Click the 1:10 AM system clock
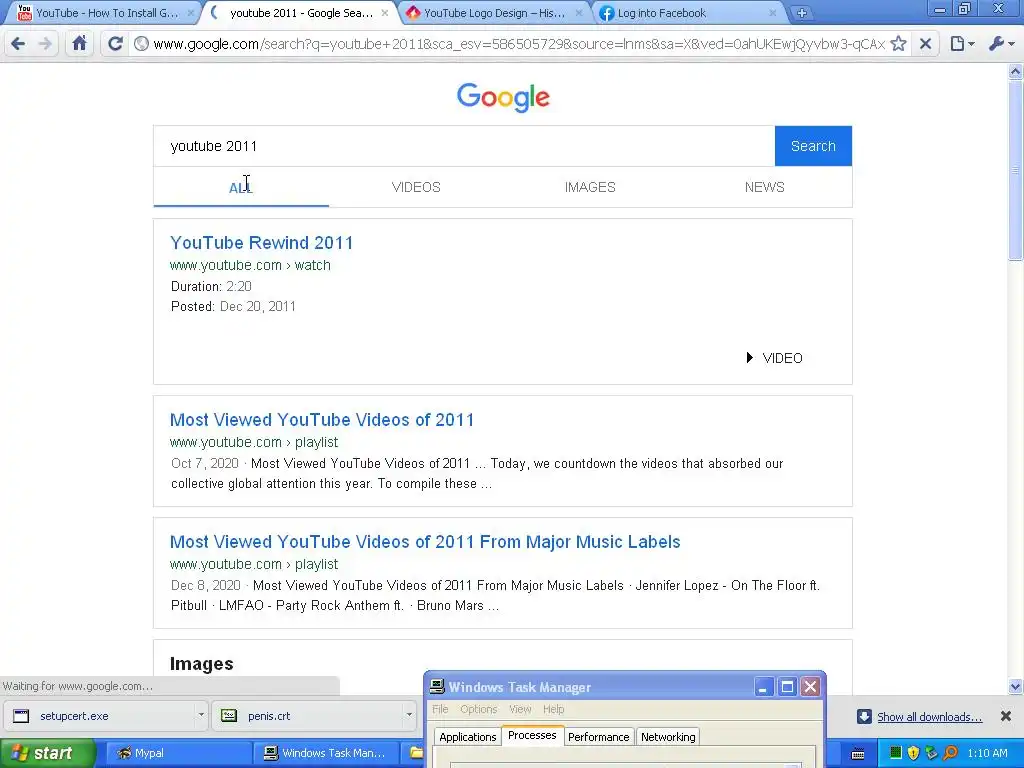The height and width of the screenshot is (768, 1024). pos(987,753)
